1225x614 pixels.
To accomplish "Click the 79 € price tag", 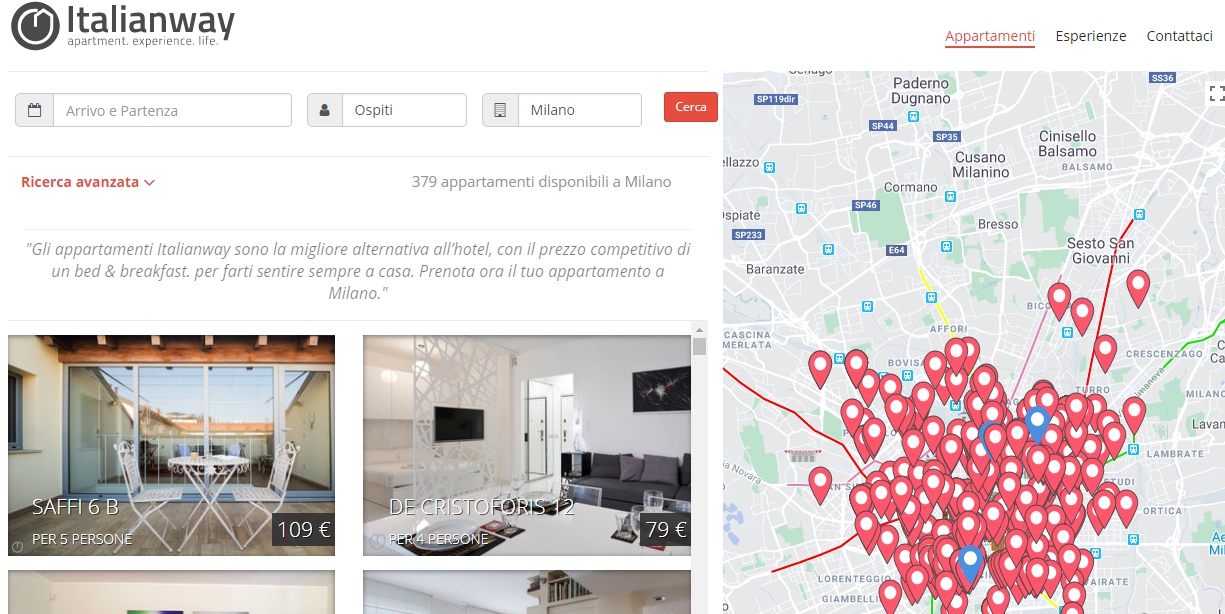I will [x=666, y=530].
